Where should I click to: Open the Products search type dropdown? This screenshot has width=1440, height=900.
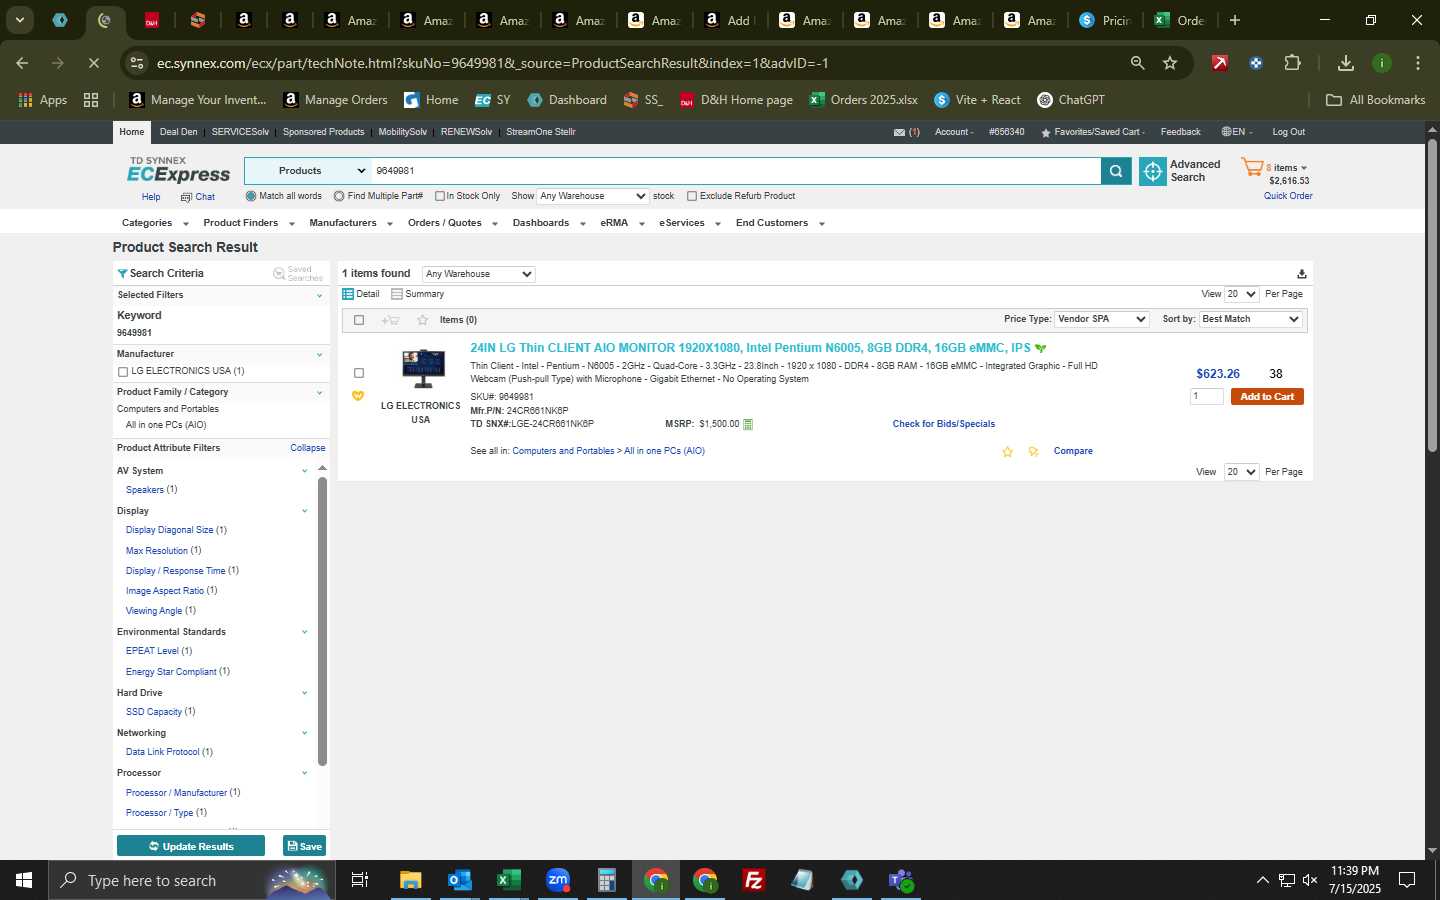tap(308, 171)
